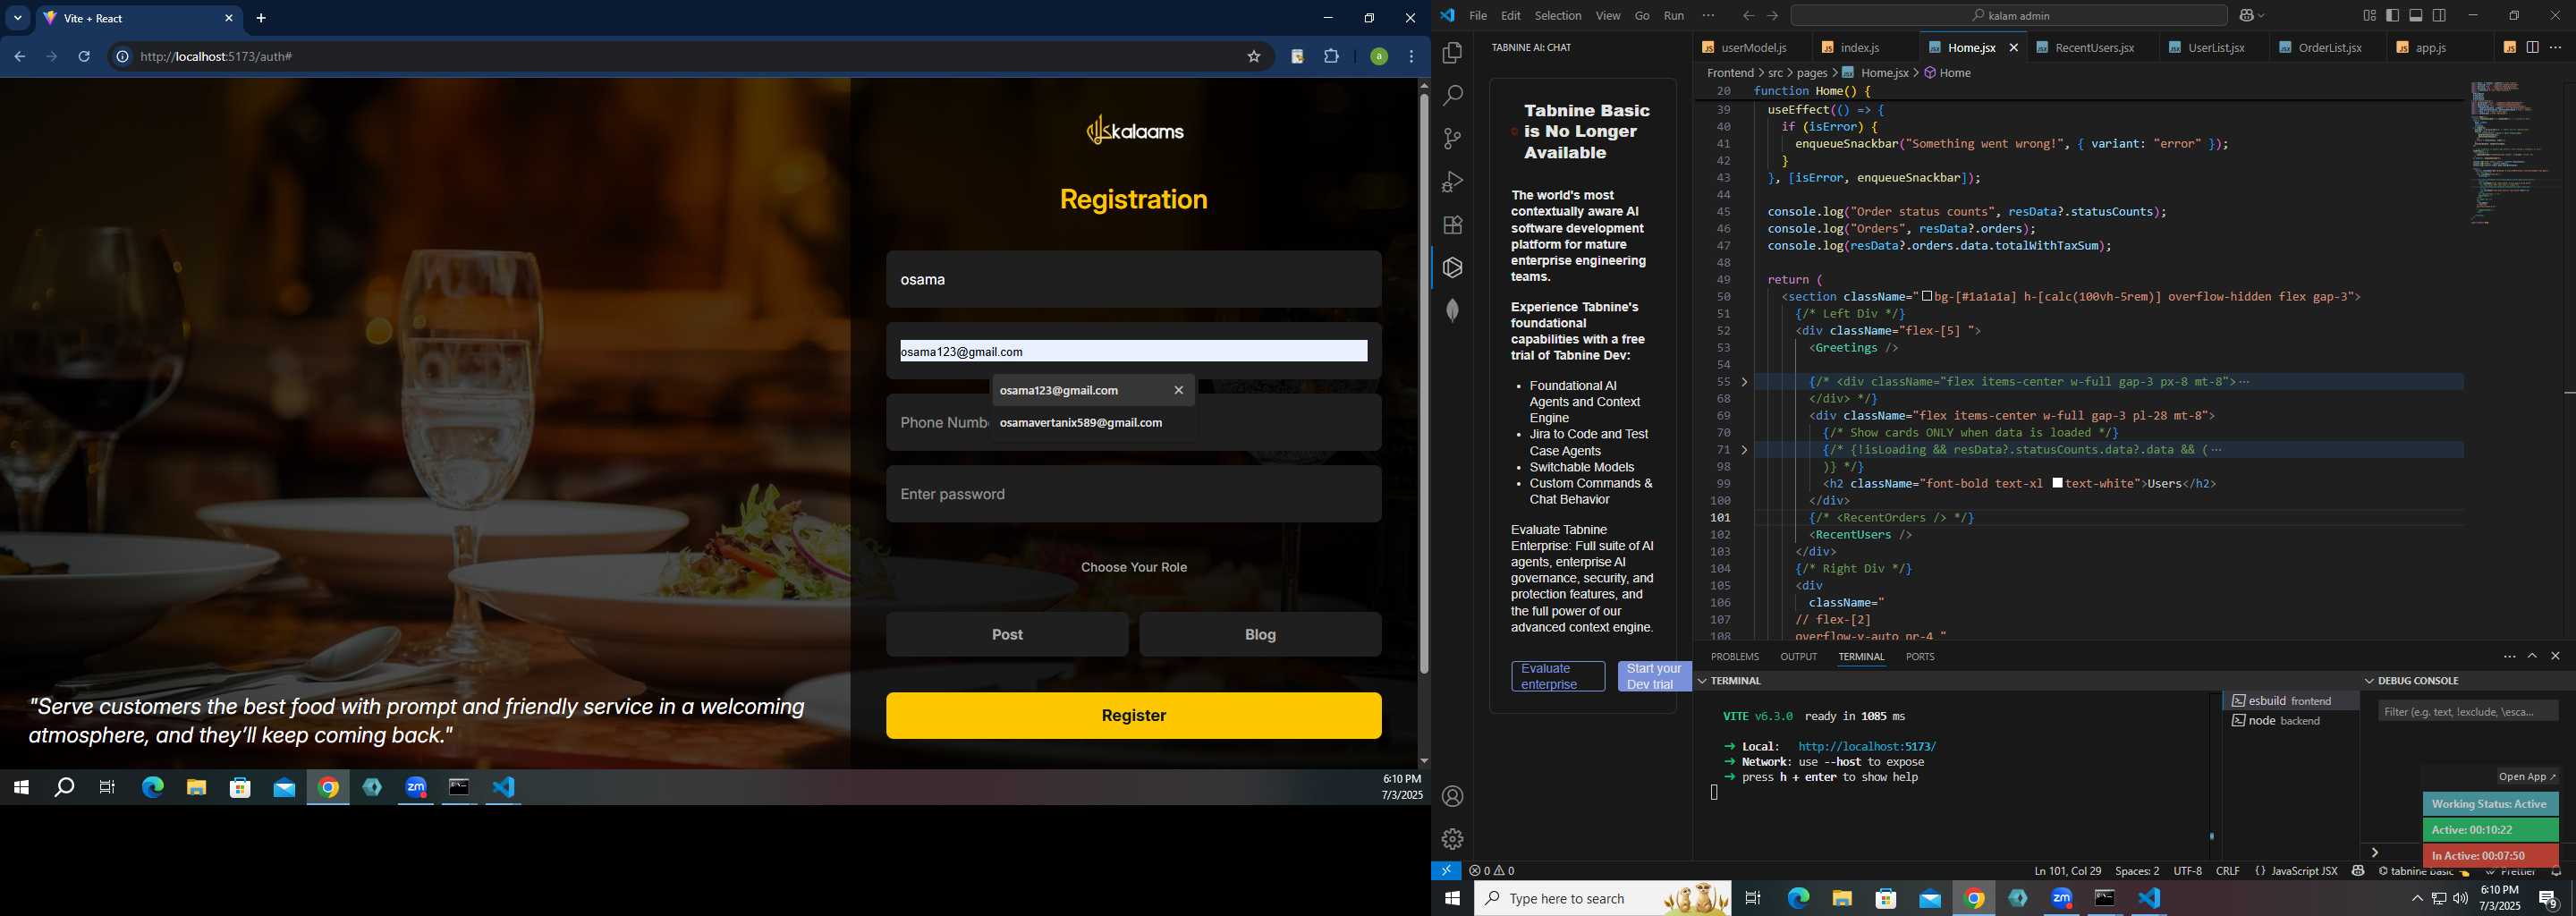This screenshot has width=2576, height=916.
Task: Click Start your Dev trial button
Action: coord(1654,677)
